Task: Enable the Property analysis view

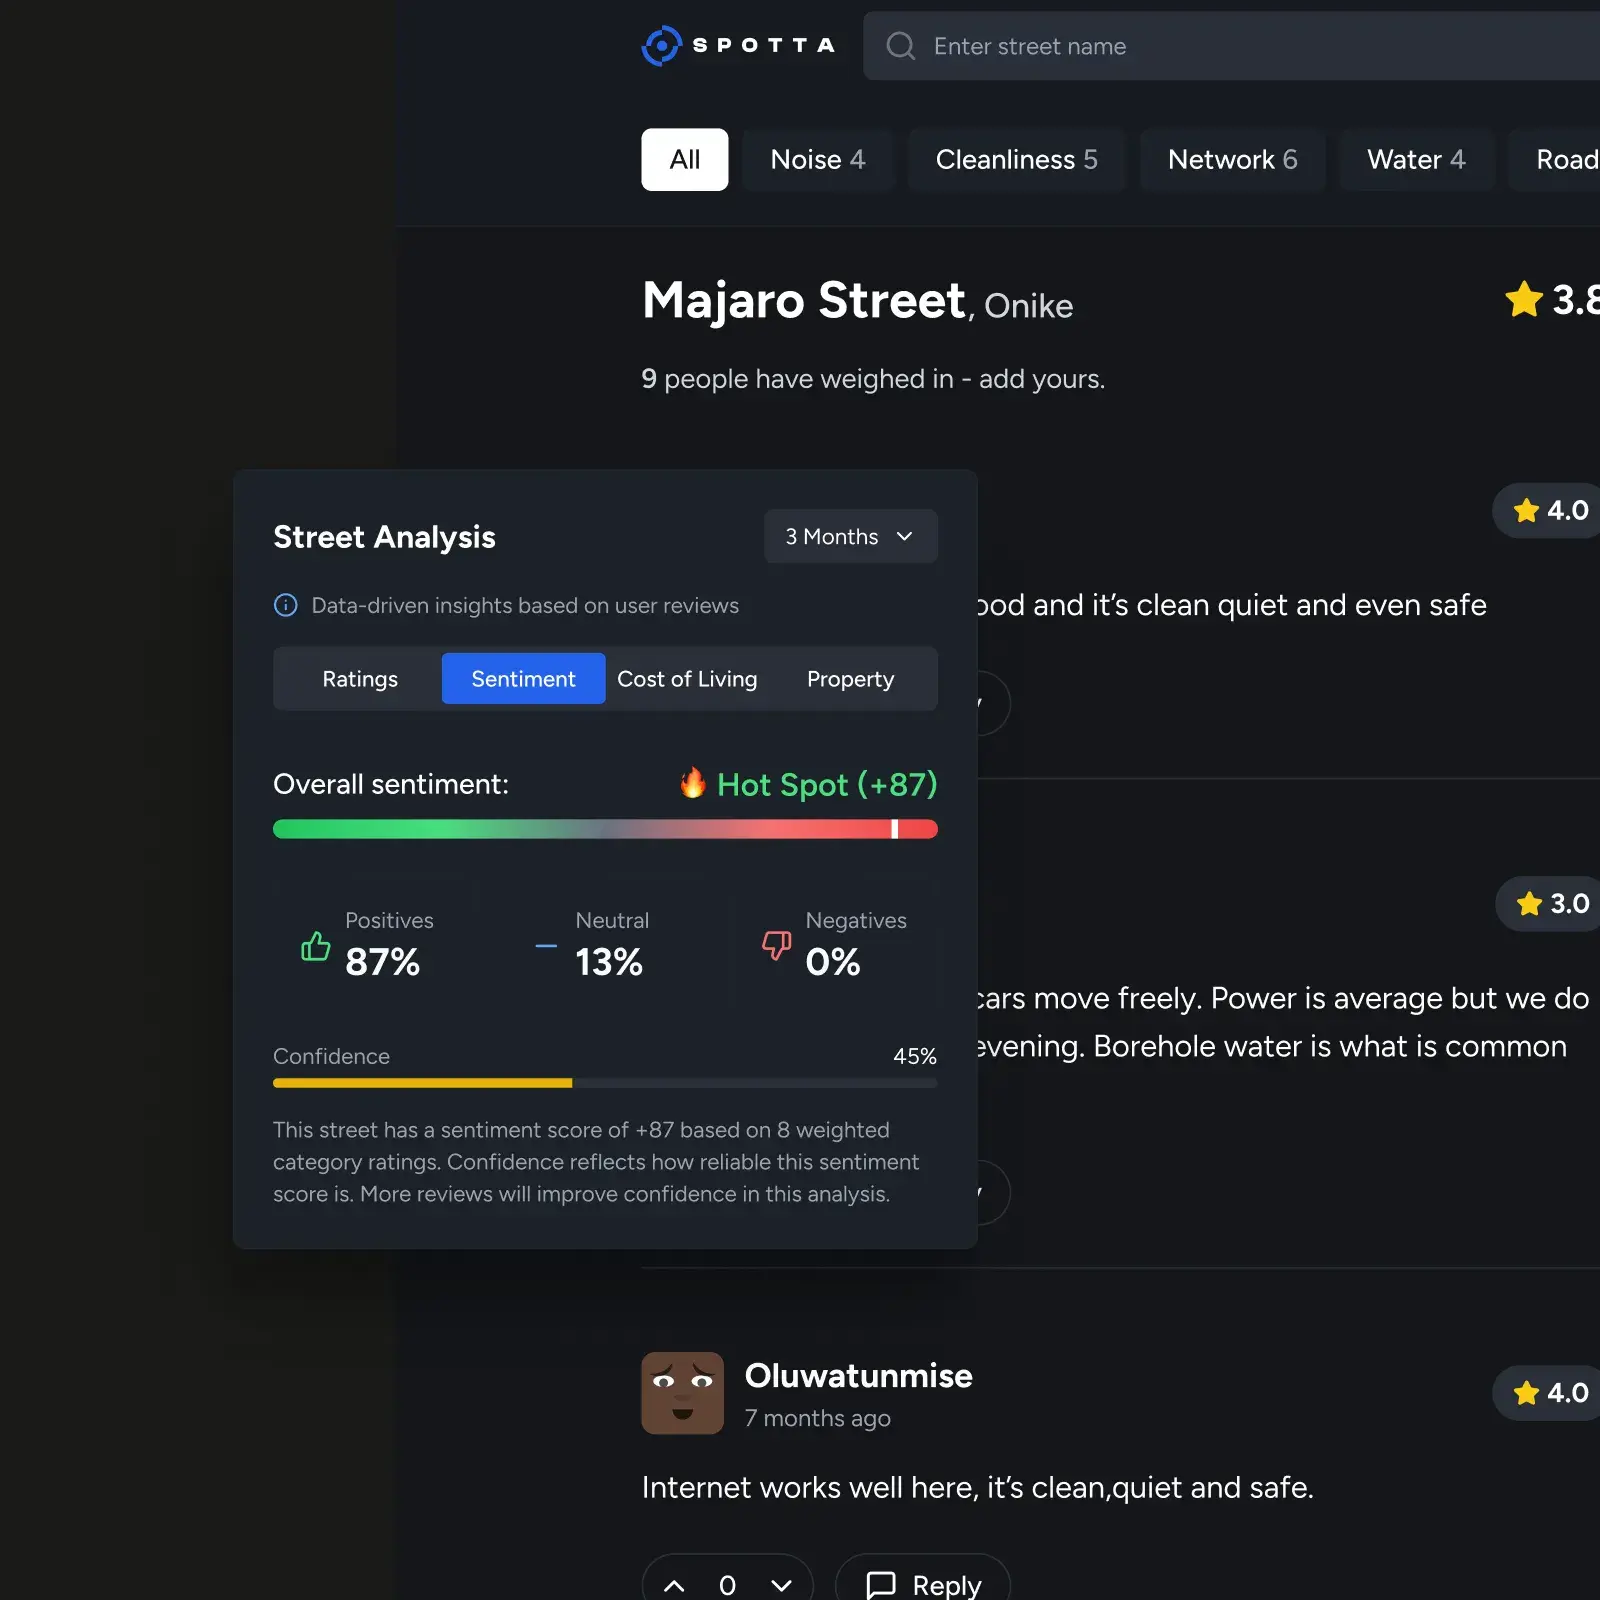Action: coord(850,678)
